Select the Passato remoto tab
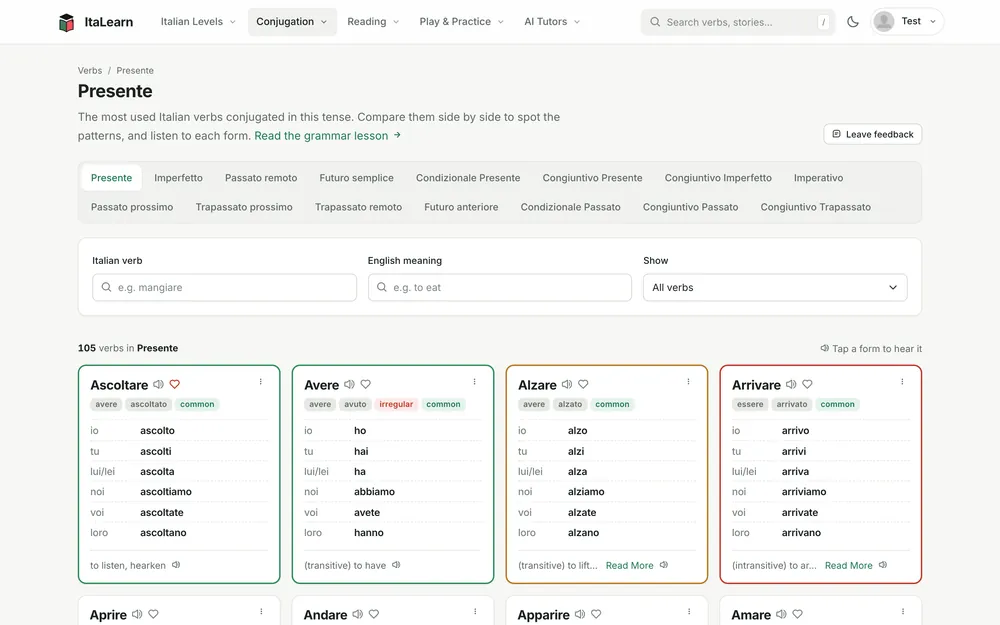Image resolution: width=1000 pixels, height=625 pixels. [261, 178]
